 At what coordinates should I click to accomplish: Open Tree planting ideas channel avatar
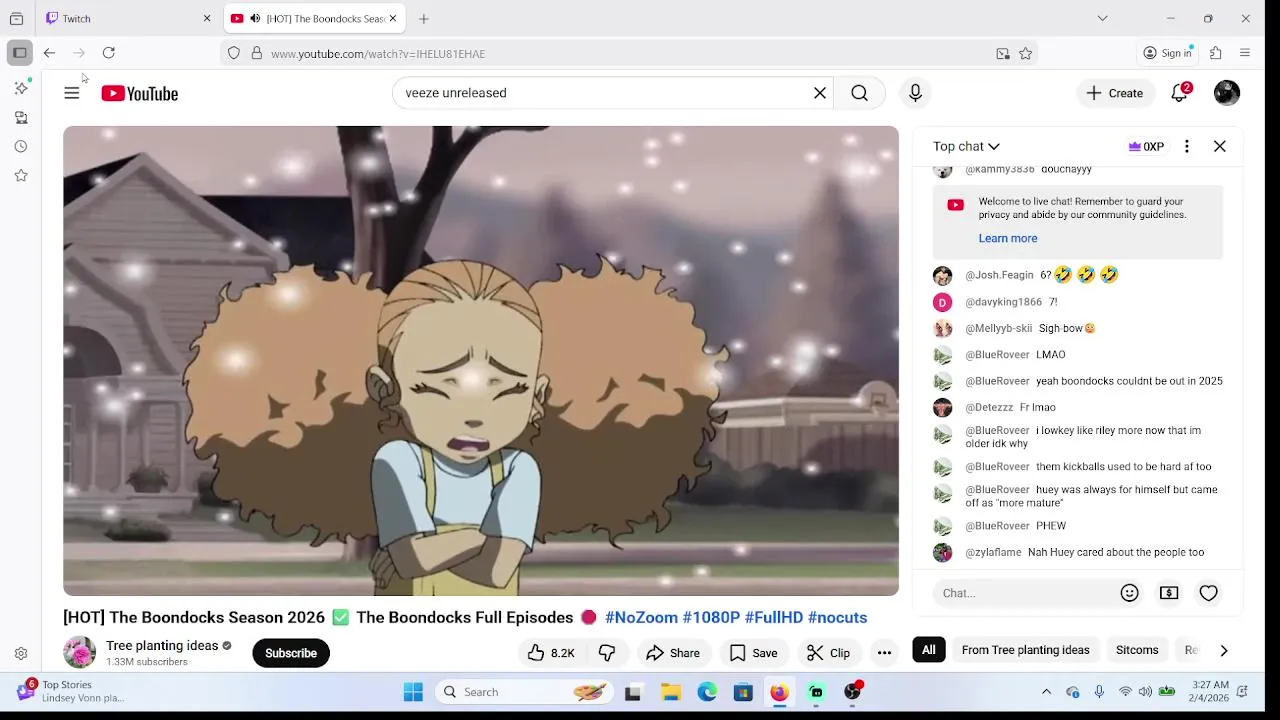click(80, 653)
